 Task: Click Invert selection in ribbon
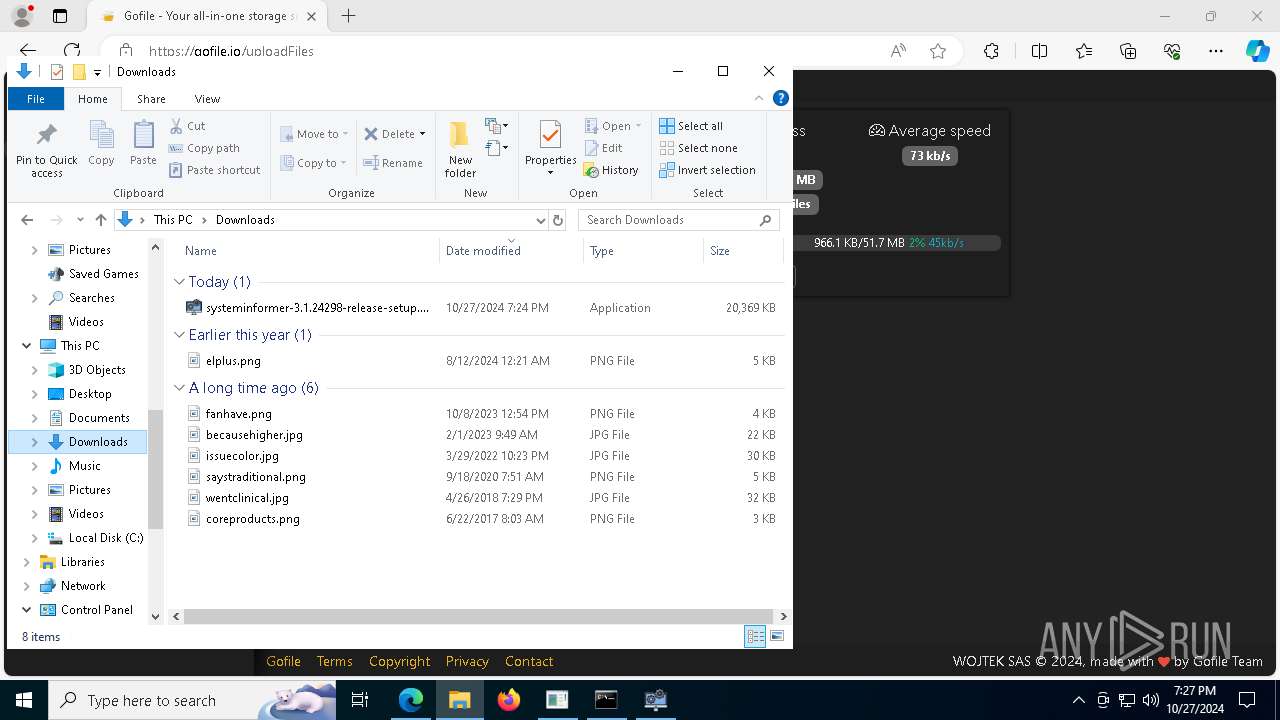pos(707,170)
